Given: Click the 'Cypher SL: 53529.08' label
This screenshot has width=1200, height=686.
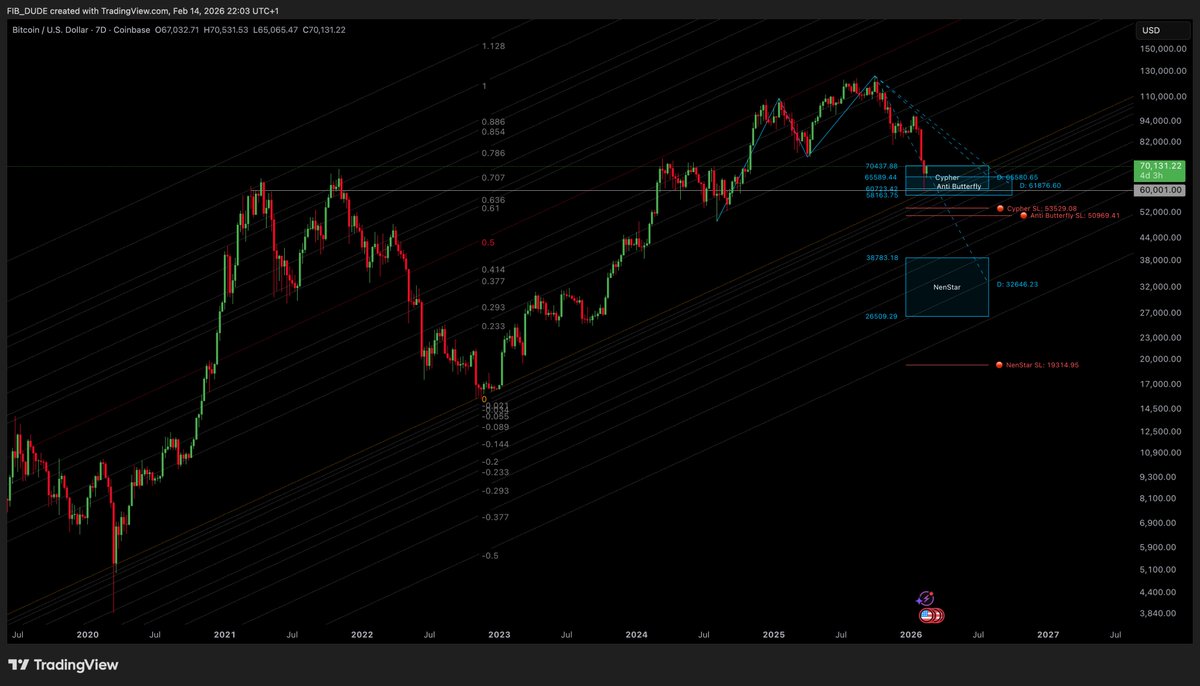Looking at the screenshot, I should pyautogui.click(x=1042, y=209).
